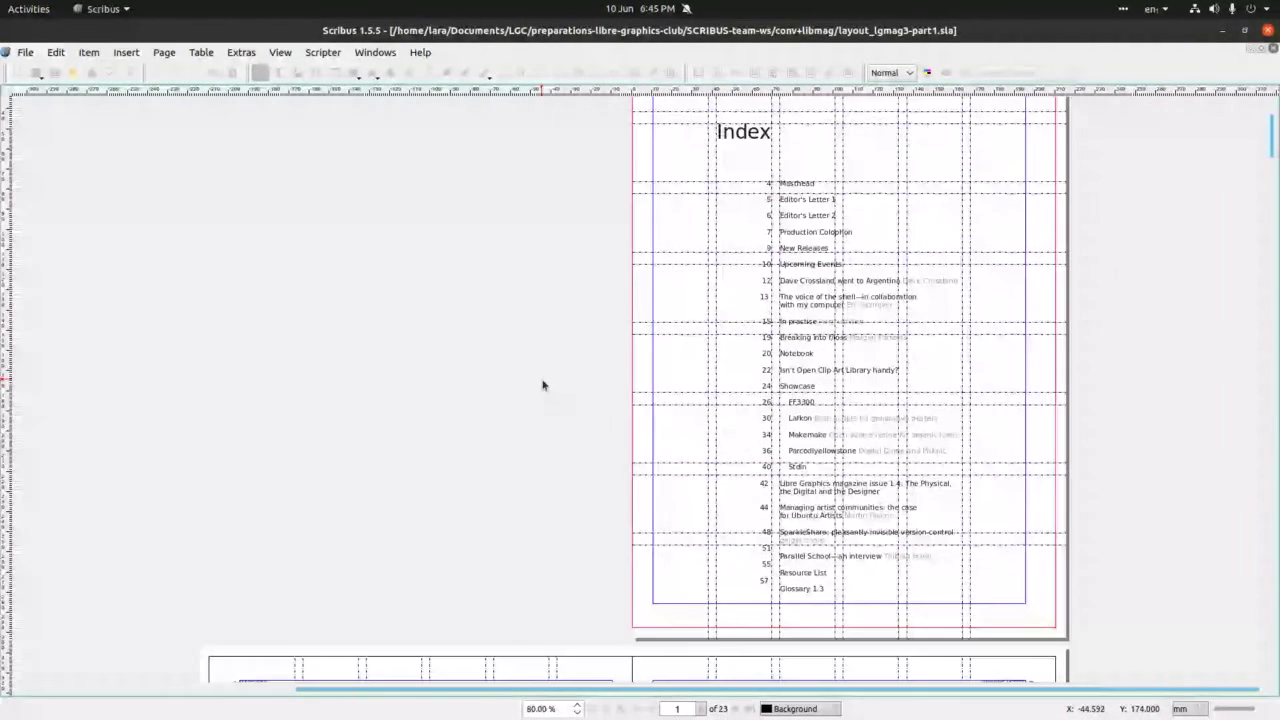Click Managing artist communities entry

click(x=848, y=512)
